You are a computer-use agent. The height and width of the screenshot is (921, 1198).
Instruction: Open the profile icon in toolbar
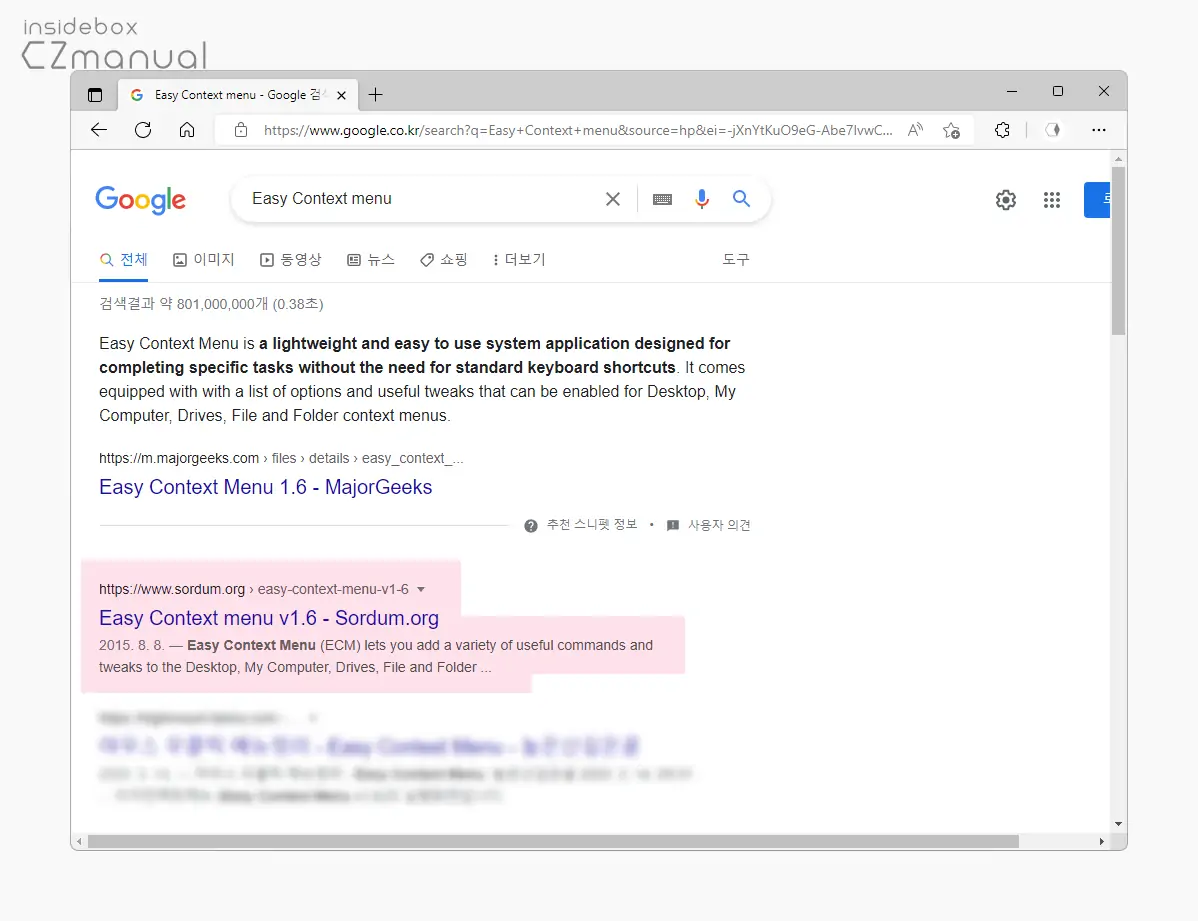(x=1053, y=130)
